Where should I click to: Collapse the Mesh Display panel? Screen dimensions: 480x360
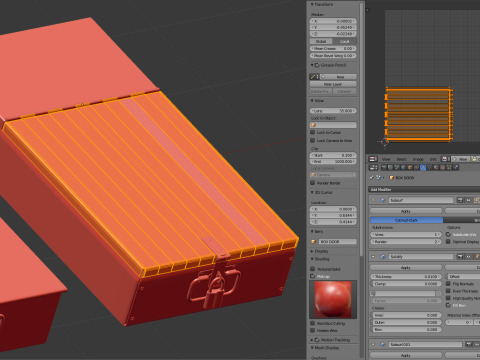coord(312,347)
